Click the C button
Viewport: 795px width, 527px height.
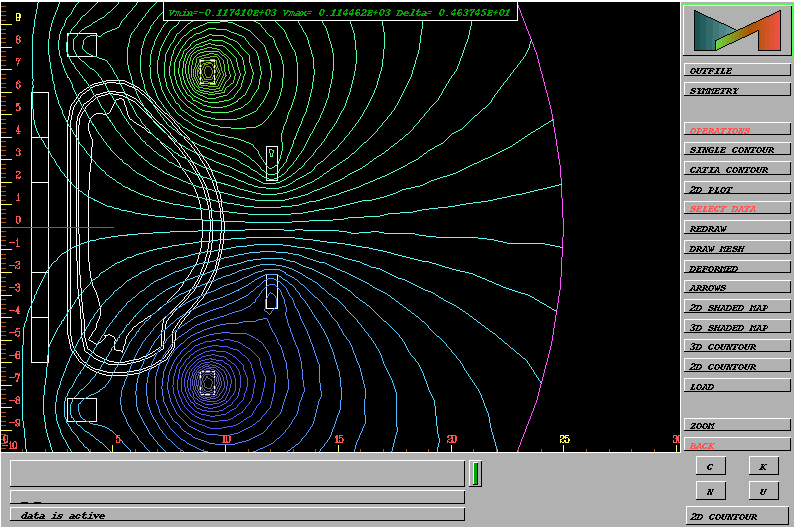(711, 466)
